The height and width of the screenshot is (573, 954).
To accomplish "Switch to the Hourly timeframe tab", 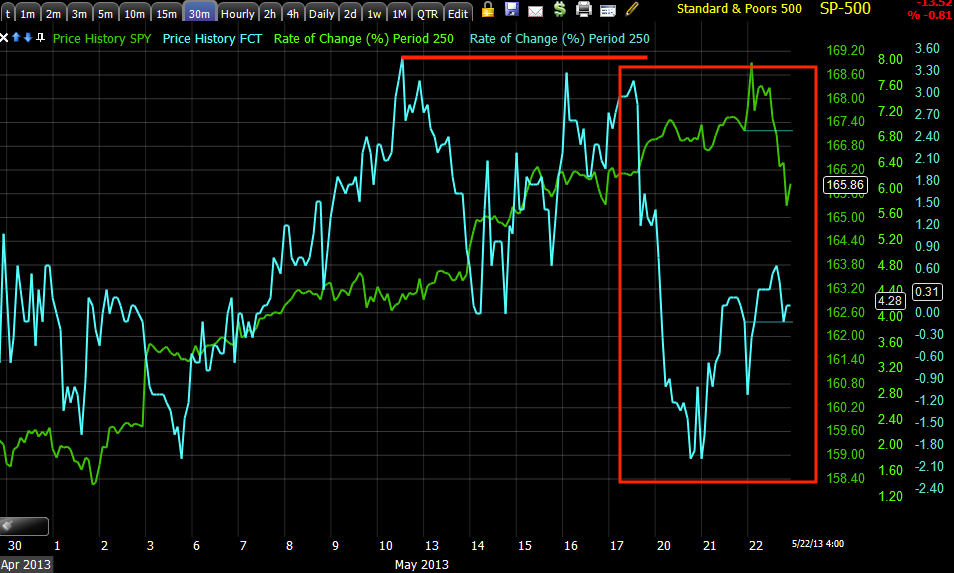I will (237, 13).
